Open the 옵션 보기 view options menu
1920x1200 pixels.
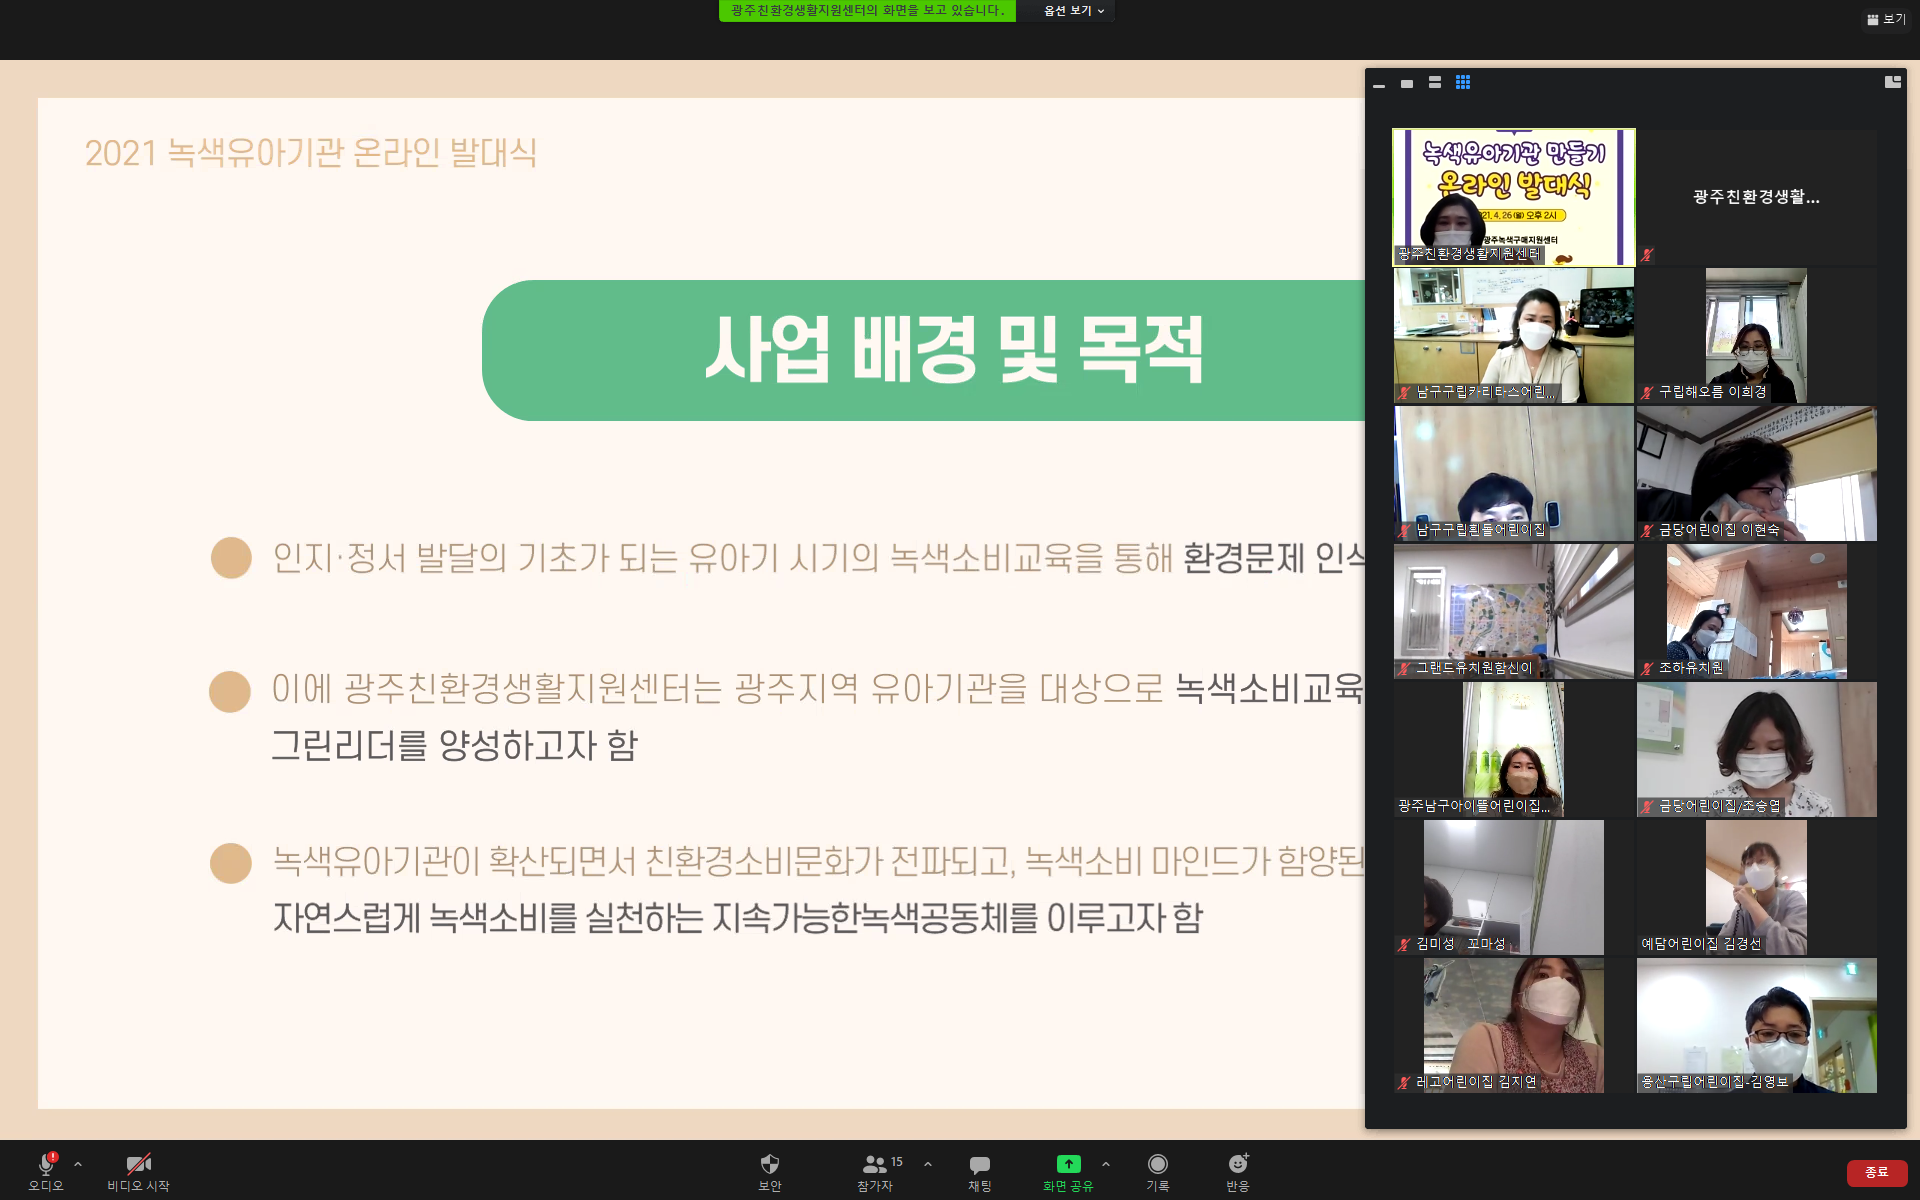(1073, 11)
